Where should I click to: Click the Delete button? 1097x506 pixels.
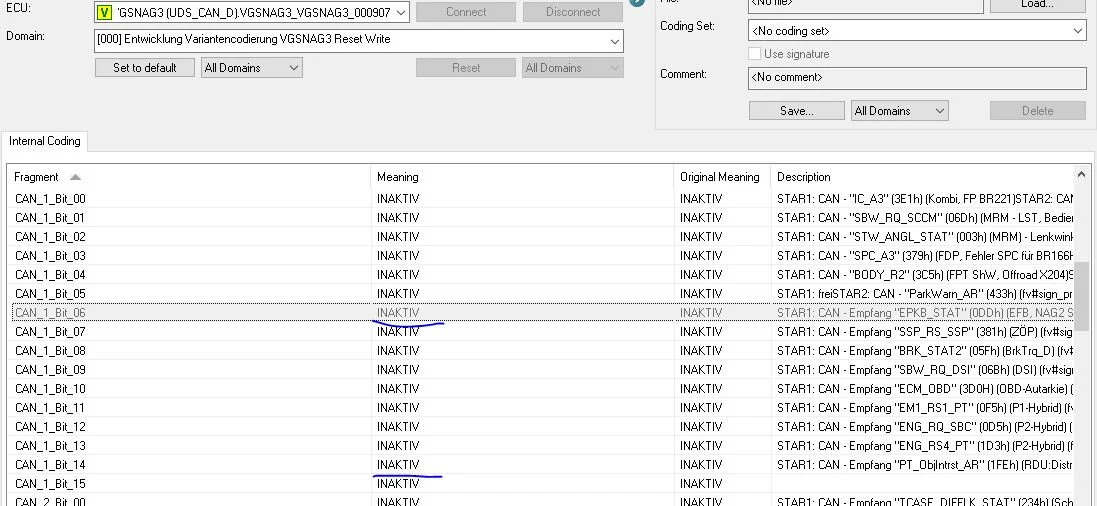tap(1037, 111)
